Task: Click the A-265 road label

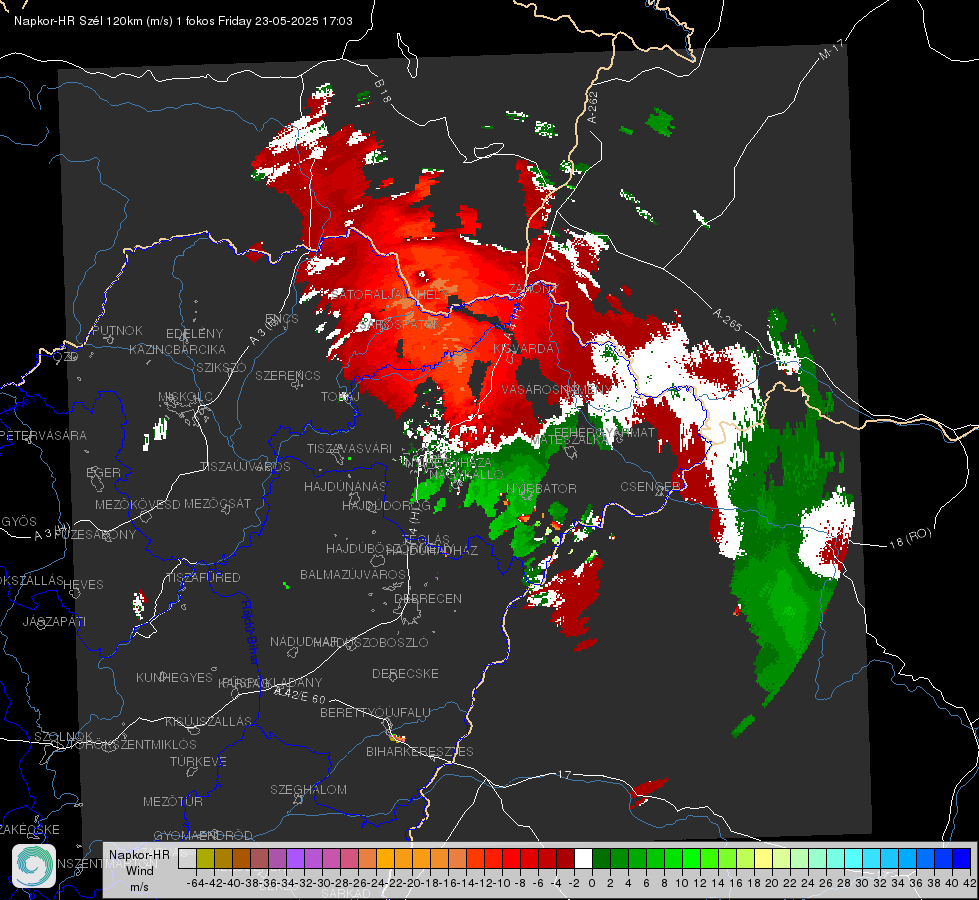Action: tap(727, 320)
